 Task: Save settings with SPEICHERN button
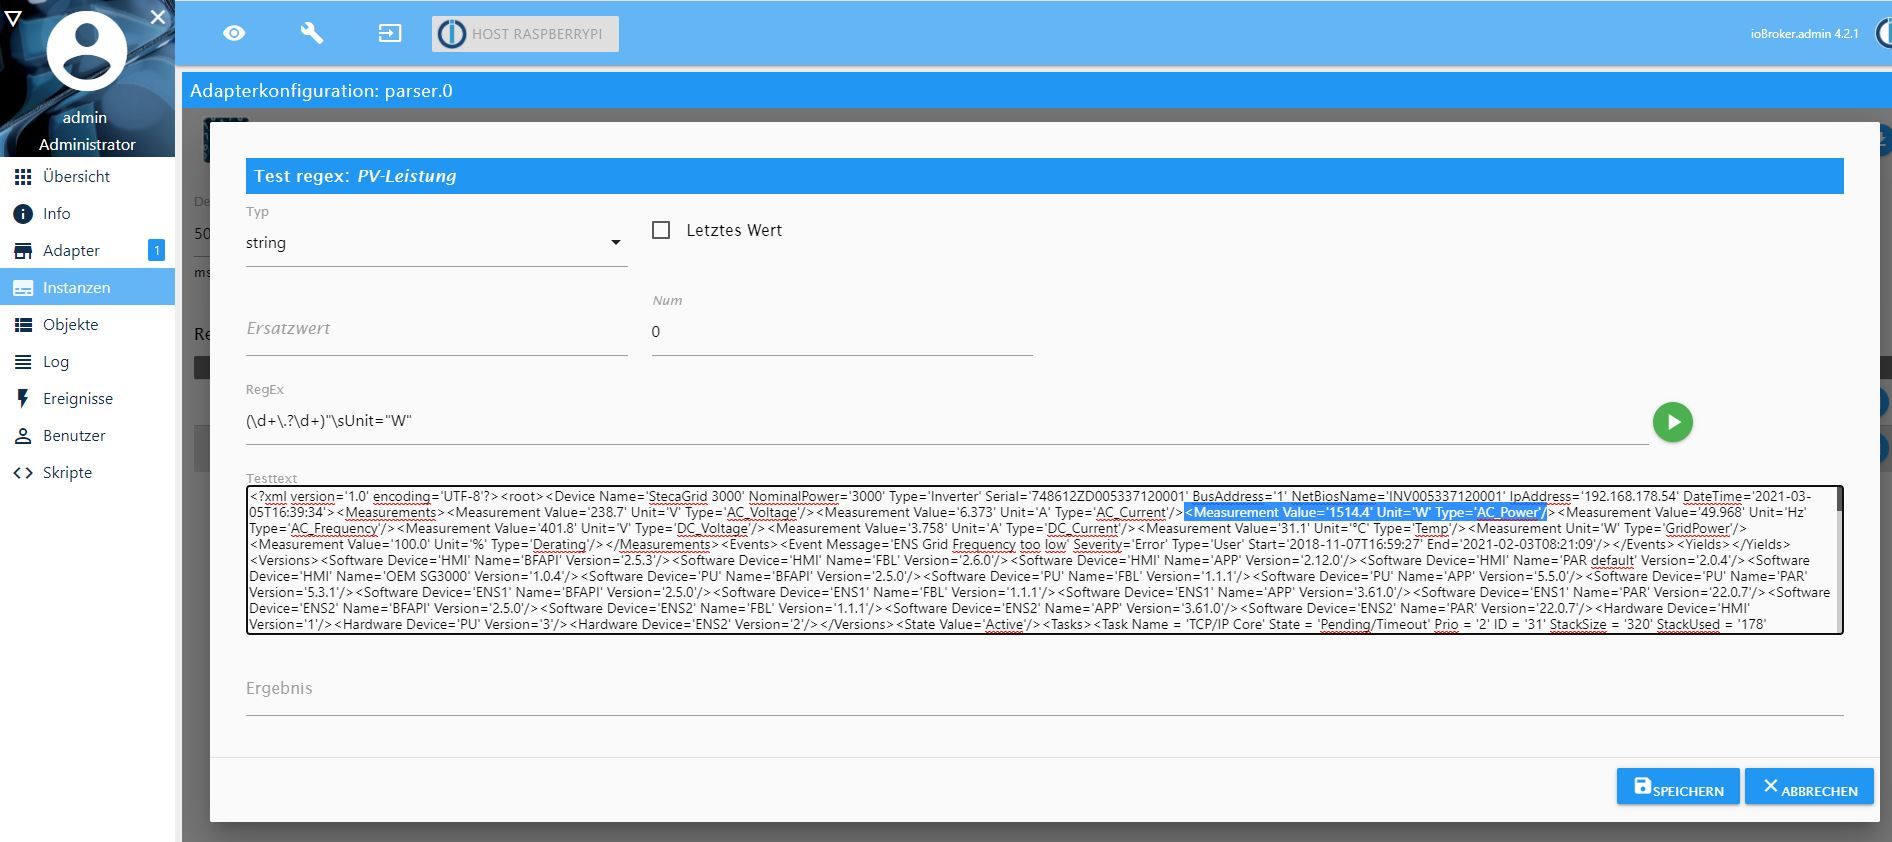1678,787
